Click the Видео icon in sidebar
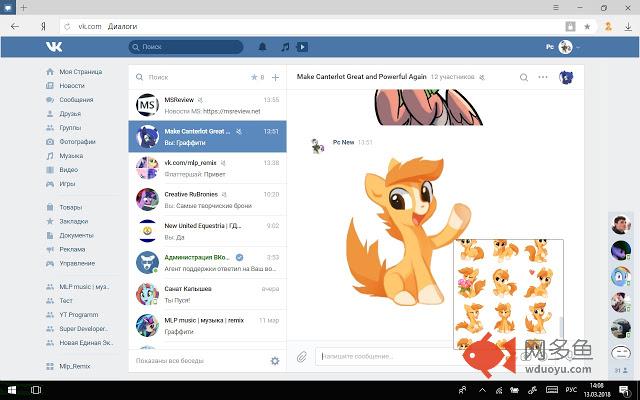The width and height of the screenshot is (640, 400). point(50,169)
